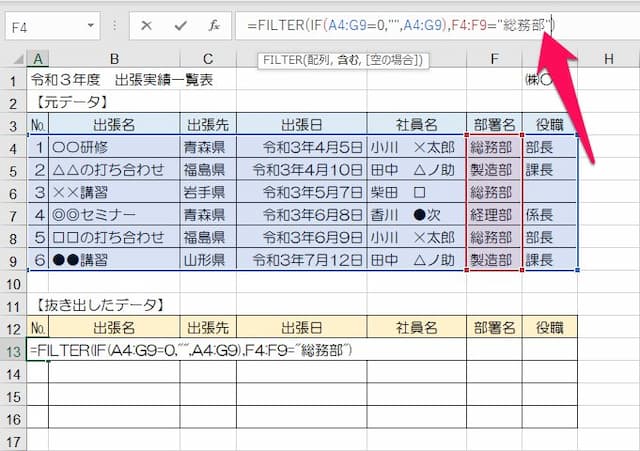Select row 1 header

pyautogui.click(x=13, y=80)
